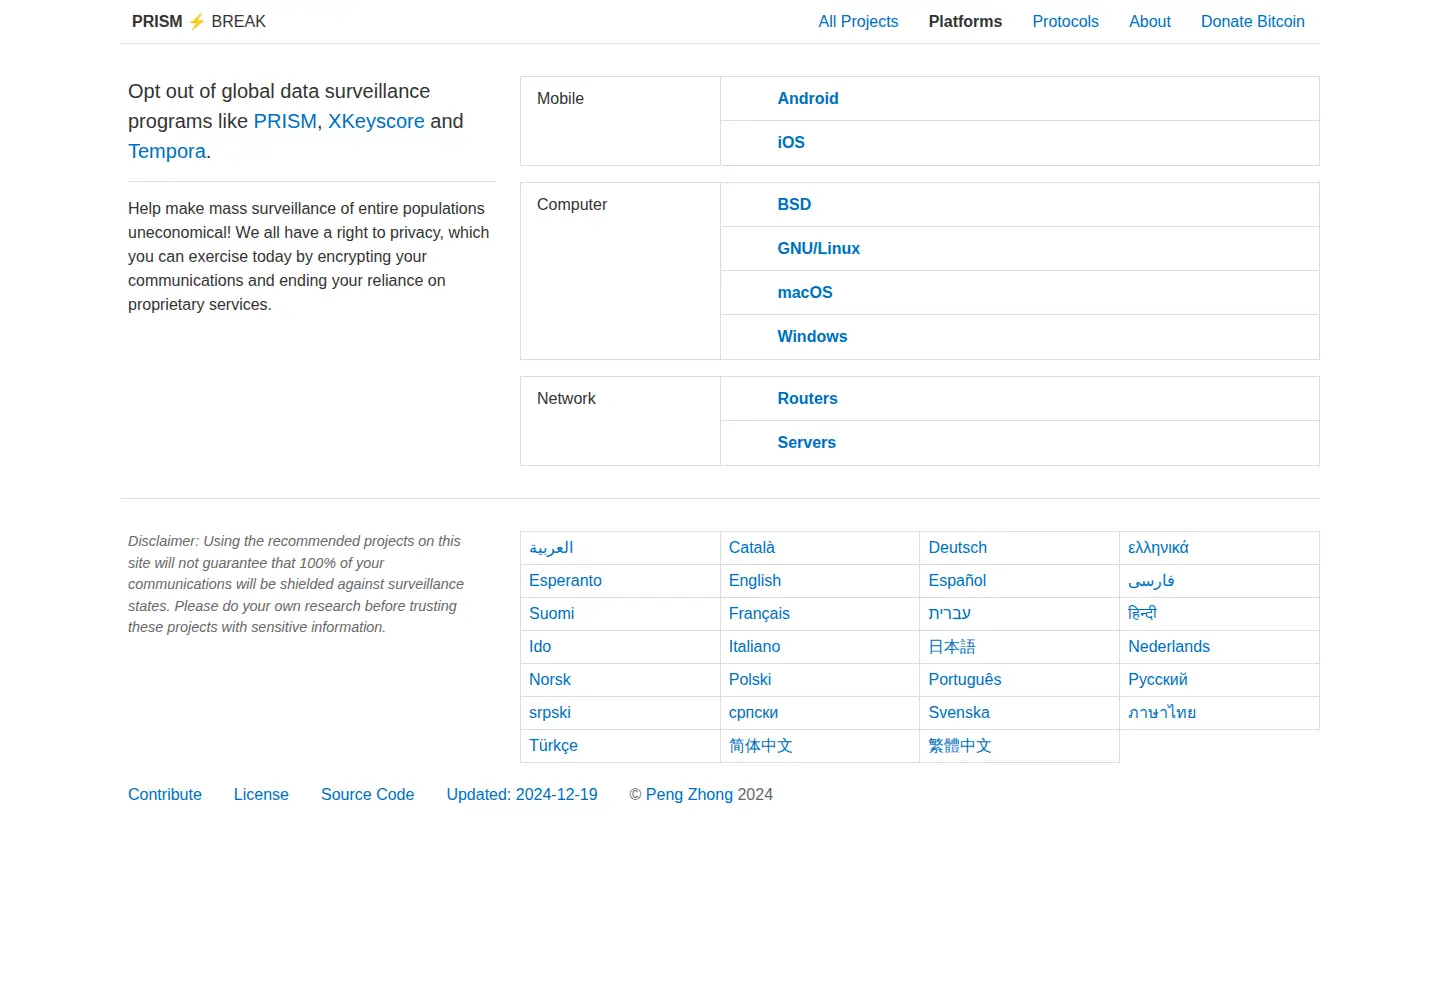Switch language to 日本語
The image size is (1440, 1000).
(952, 647)
